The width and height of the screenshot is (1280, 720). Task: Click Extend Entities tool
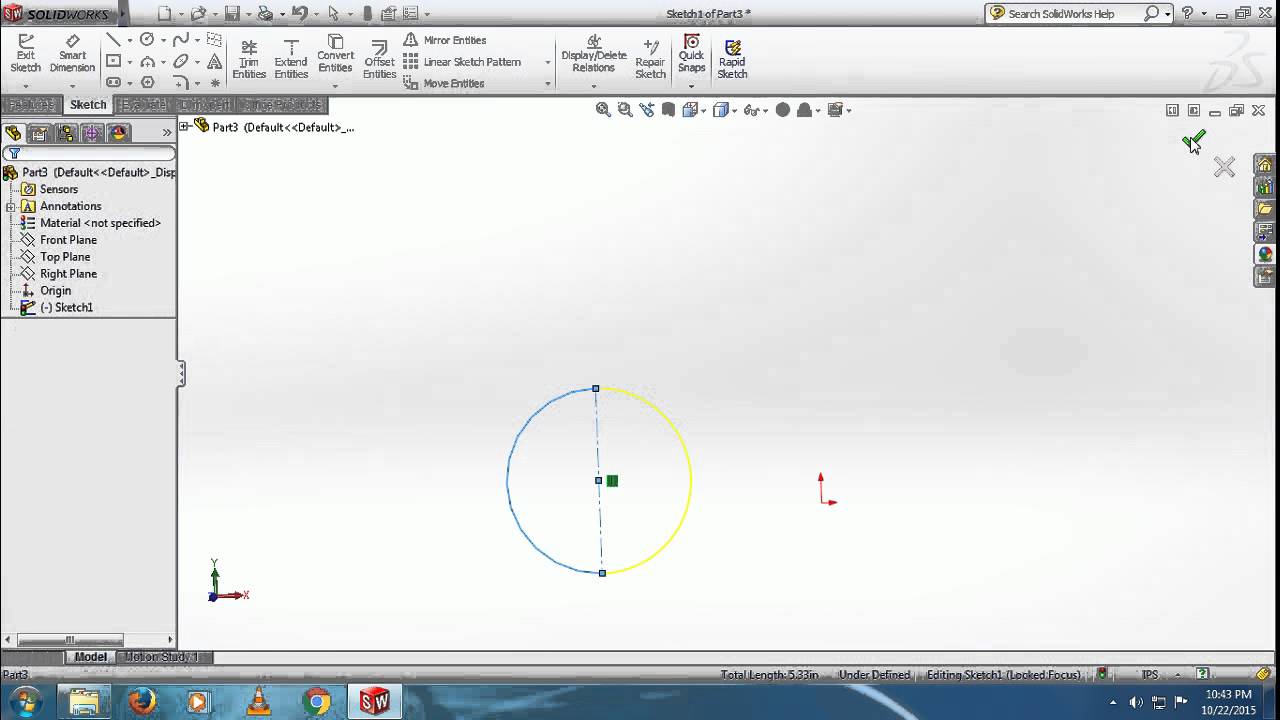291,60
